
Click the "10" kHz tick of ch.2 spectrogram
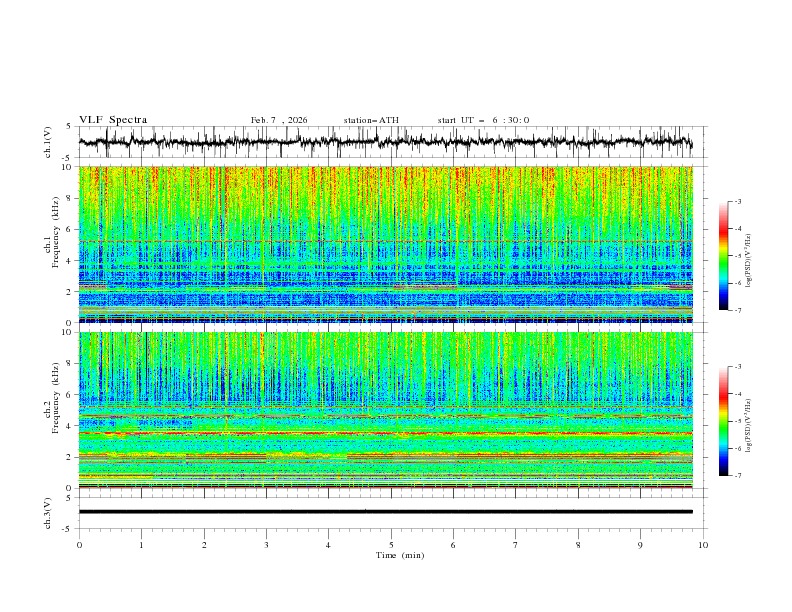[69, 332]
